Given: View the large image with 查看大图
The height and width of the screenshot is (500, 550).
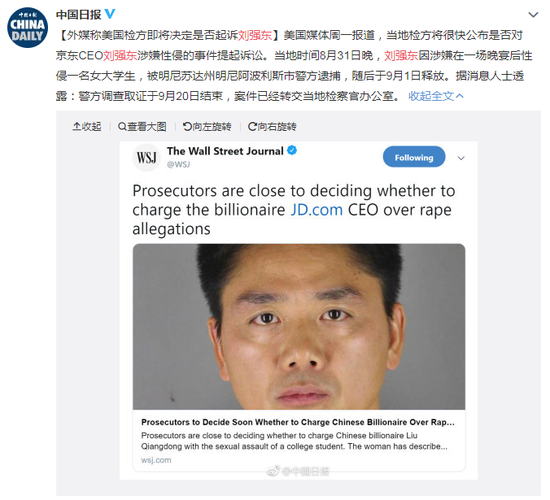Looking at the screenshot, I should click(142, 127).
